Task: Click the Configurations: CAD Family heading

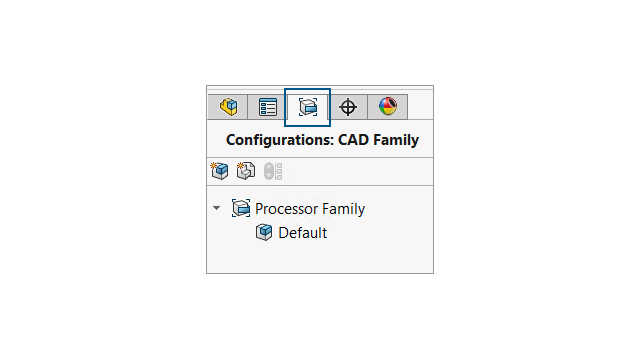Action: coord(322,140)
